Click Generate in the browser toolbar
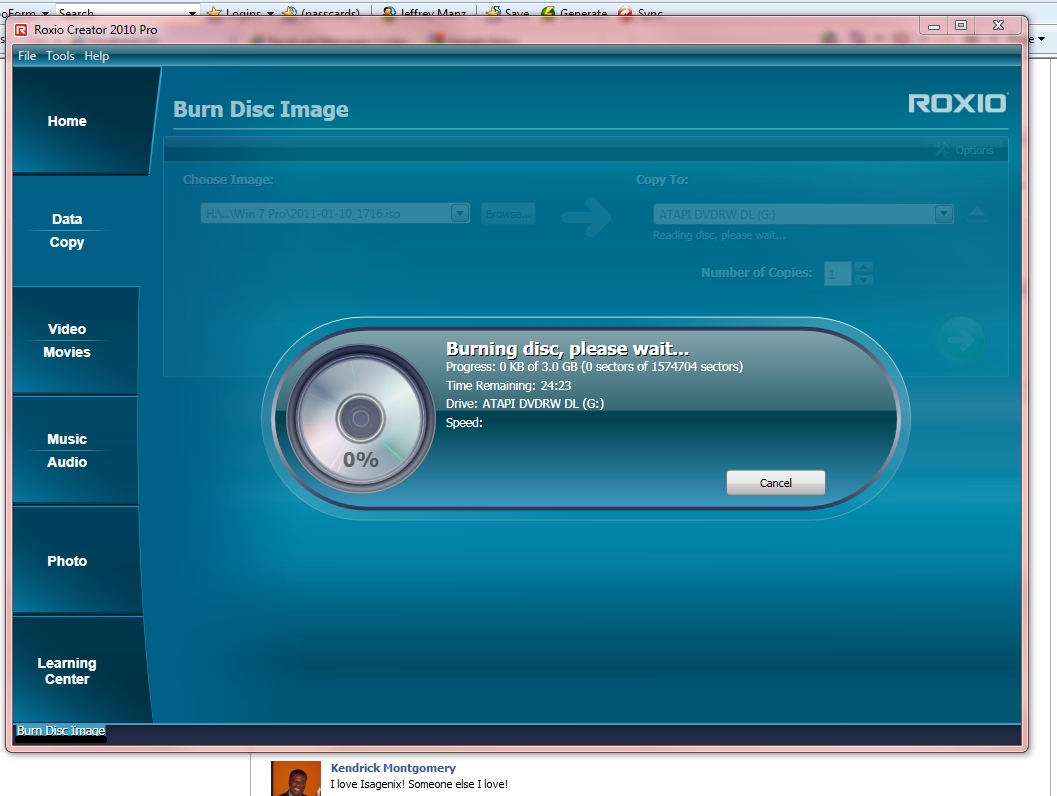 tap(574, 12)
